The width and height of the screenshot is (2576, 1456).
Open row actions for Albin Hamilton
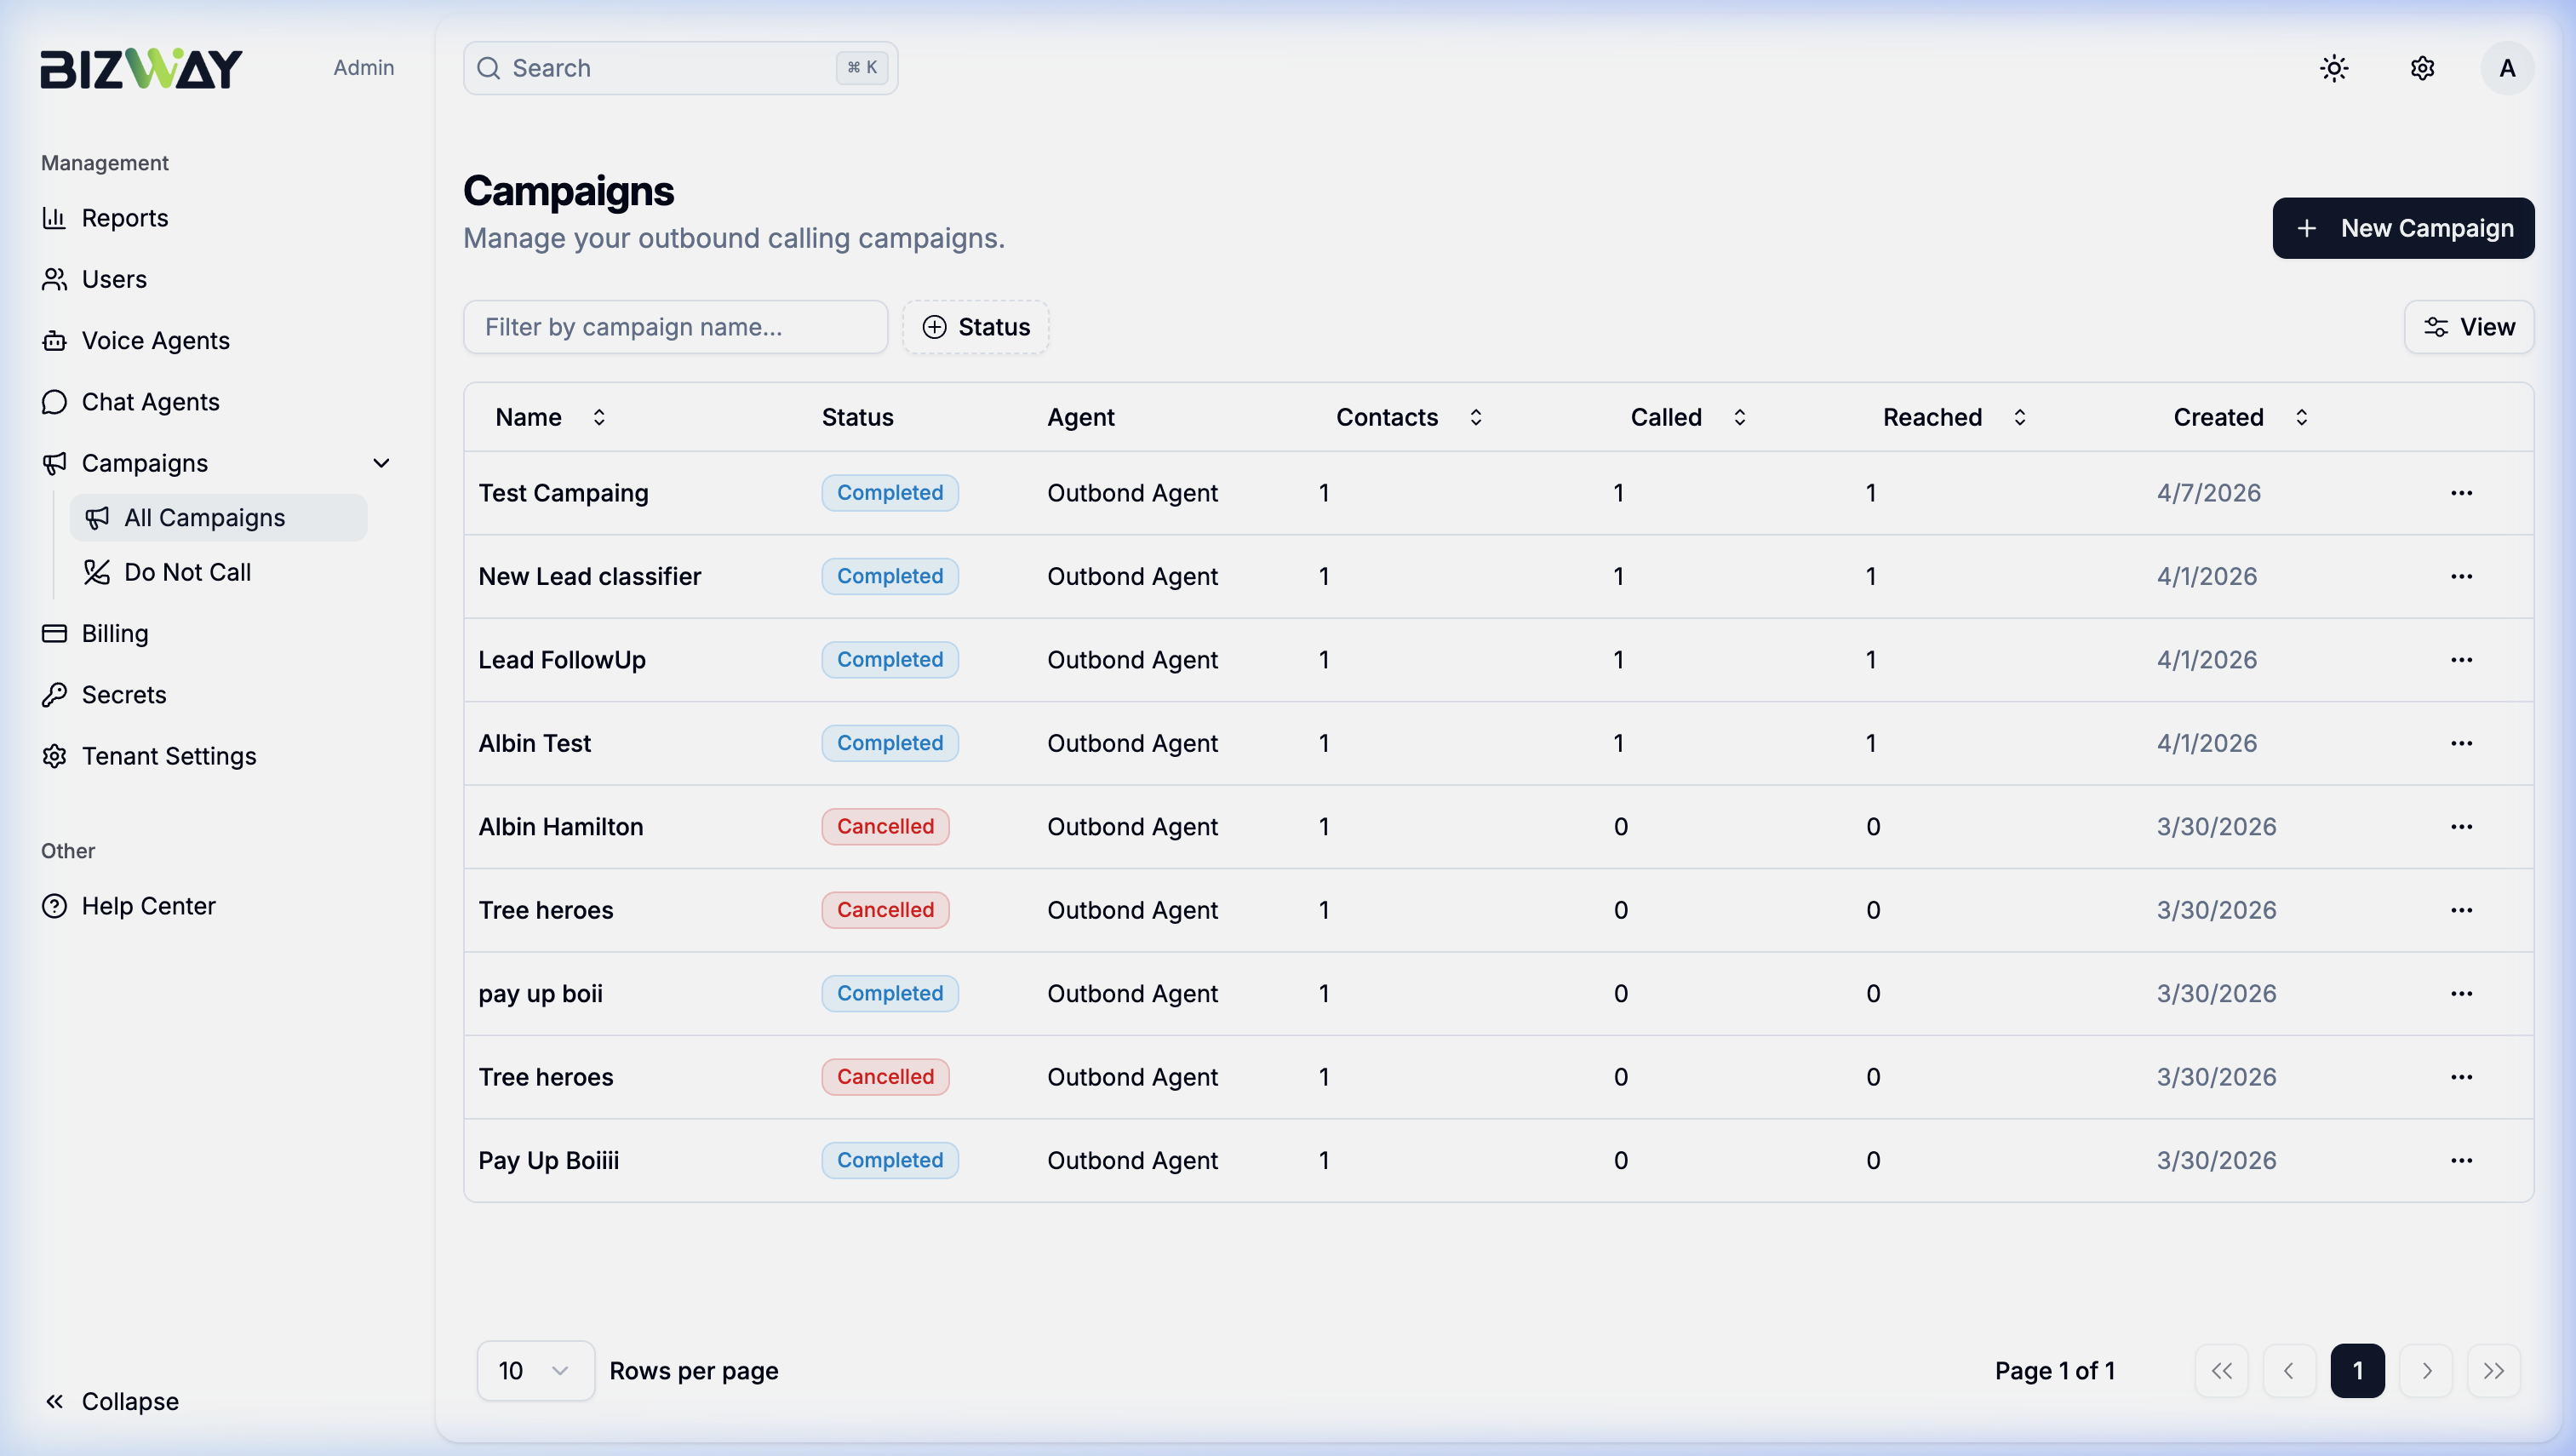(2461, 827)
